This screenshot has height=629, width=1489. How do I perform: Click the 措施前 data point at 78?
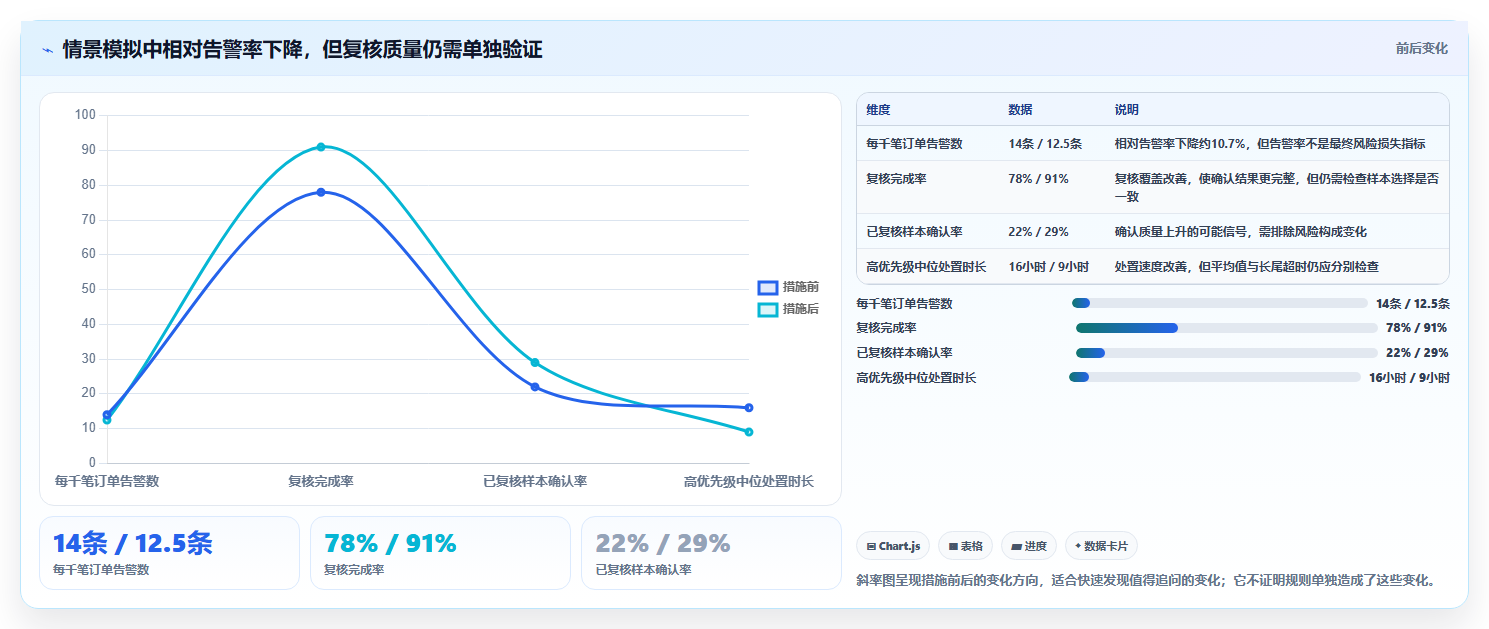[321, 192]
